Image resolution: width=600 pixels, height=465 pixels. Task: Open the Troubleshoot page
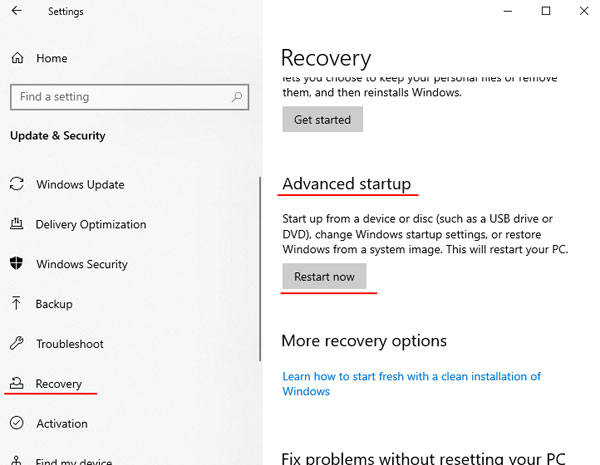click(70, 344)
